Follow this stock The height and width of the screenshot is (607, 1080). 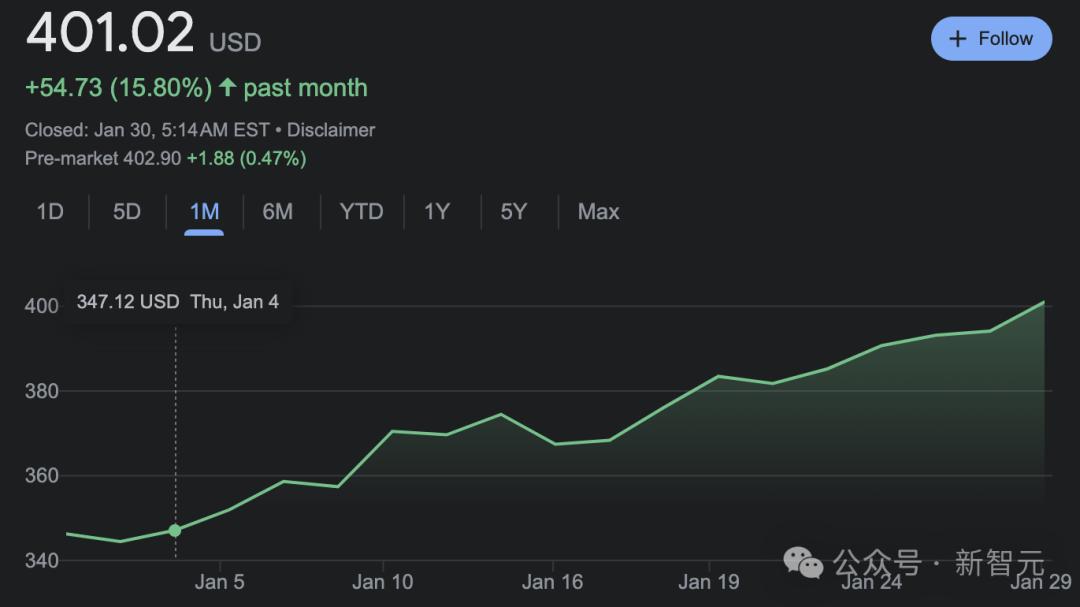991,39
